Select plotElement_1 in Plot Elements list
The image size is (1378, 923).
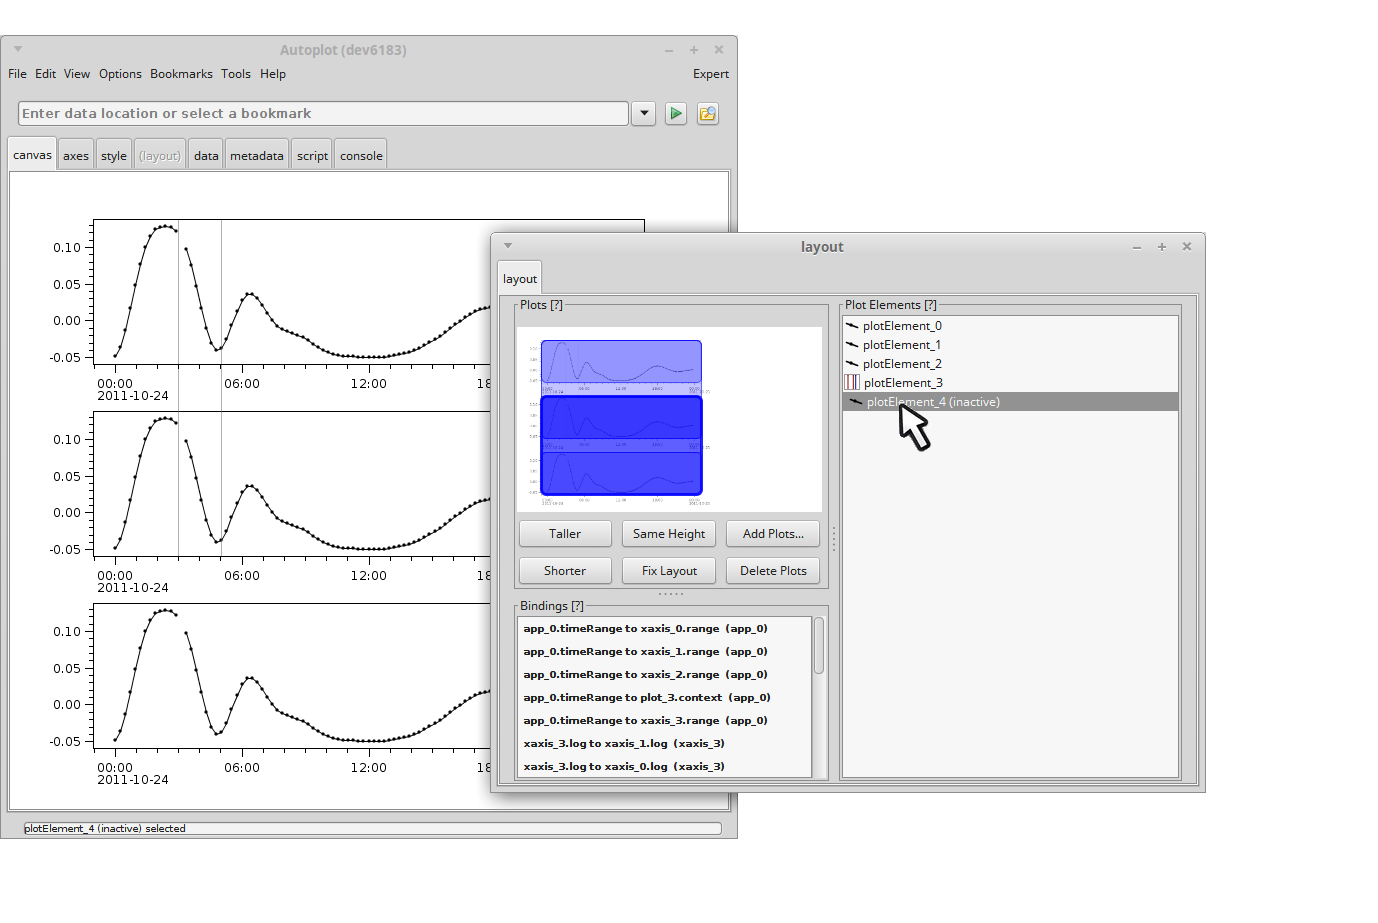1010,345
